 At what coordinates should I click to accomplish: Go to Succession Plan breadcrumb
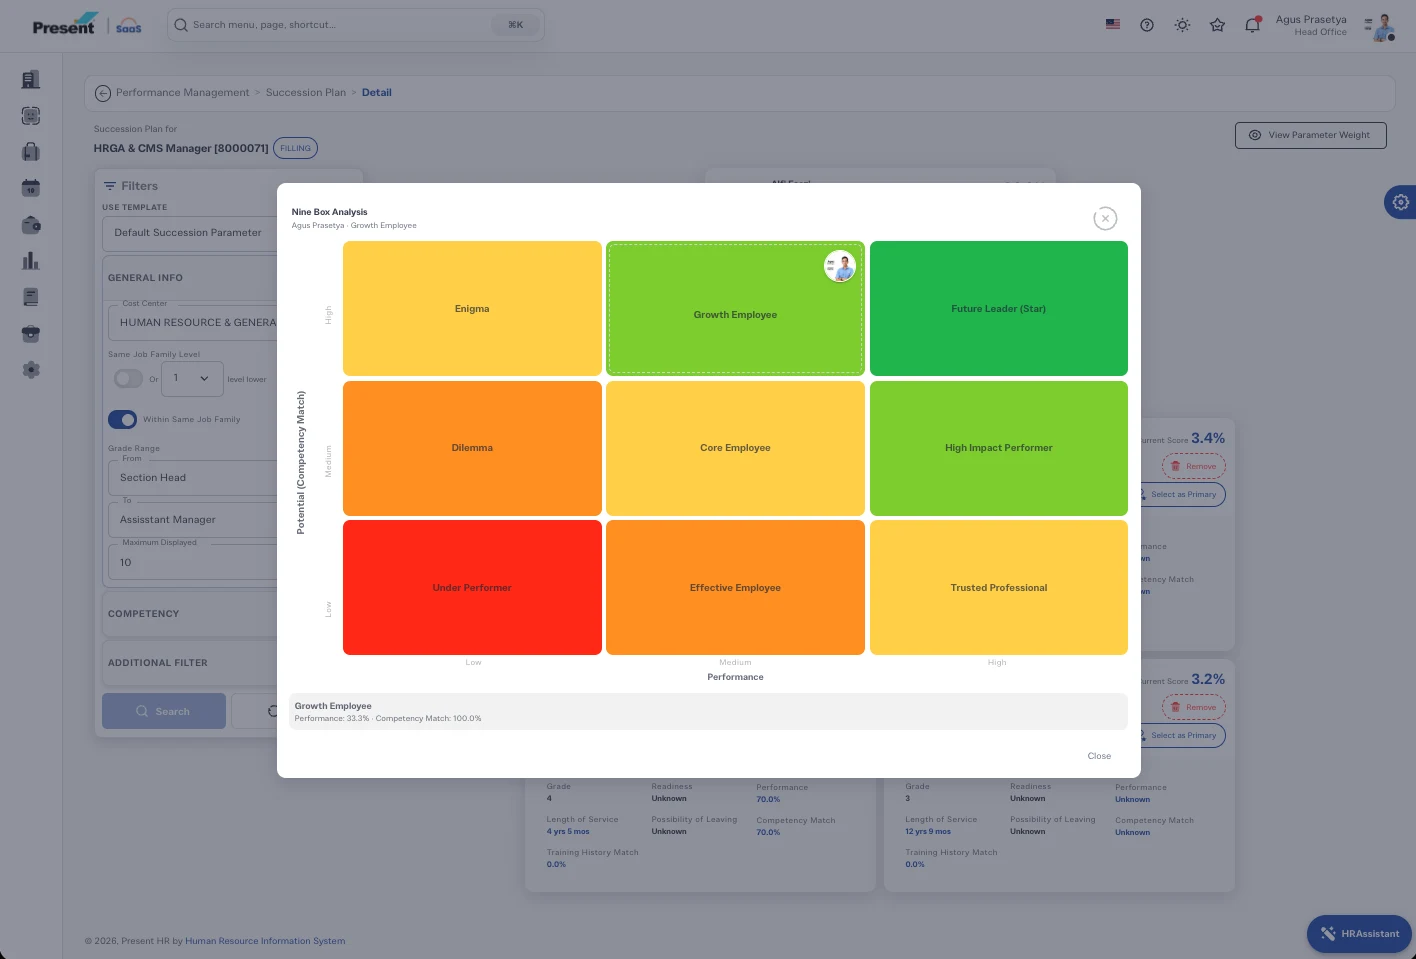[x=306, y=93]
